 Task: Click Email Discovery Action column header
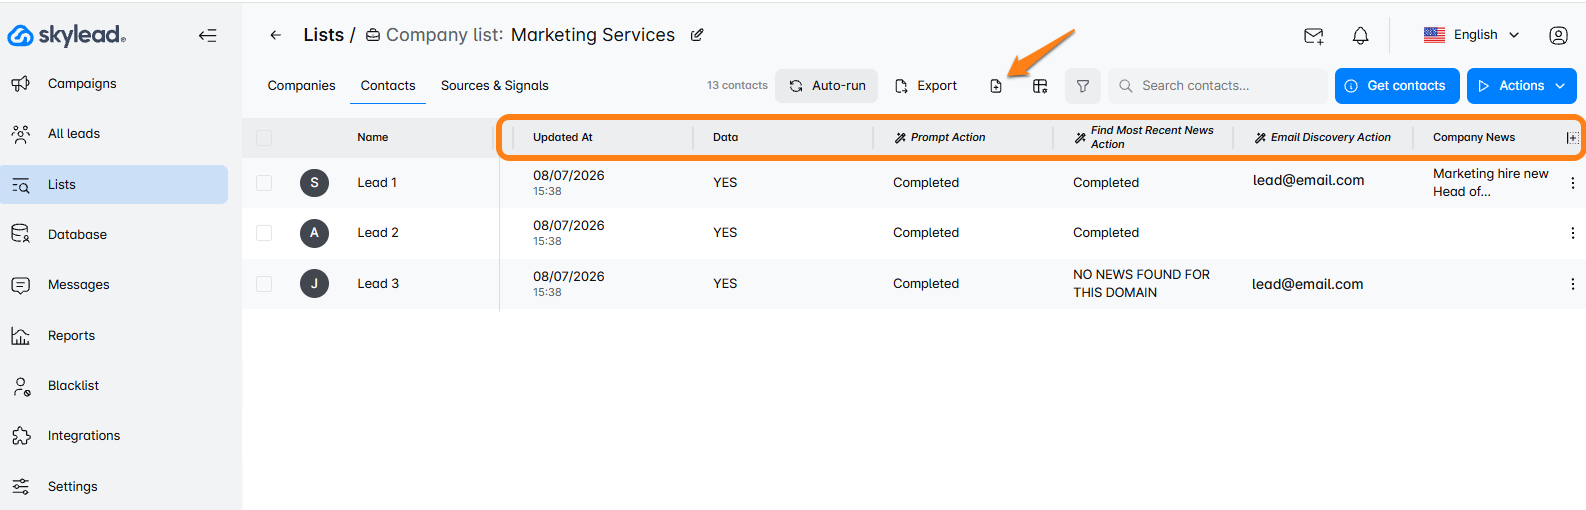(1322, 138)
